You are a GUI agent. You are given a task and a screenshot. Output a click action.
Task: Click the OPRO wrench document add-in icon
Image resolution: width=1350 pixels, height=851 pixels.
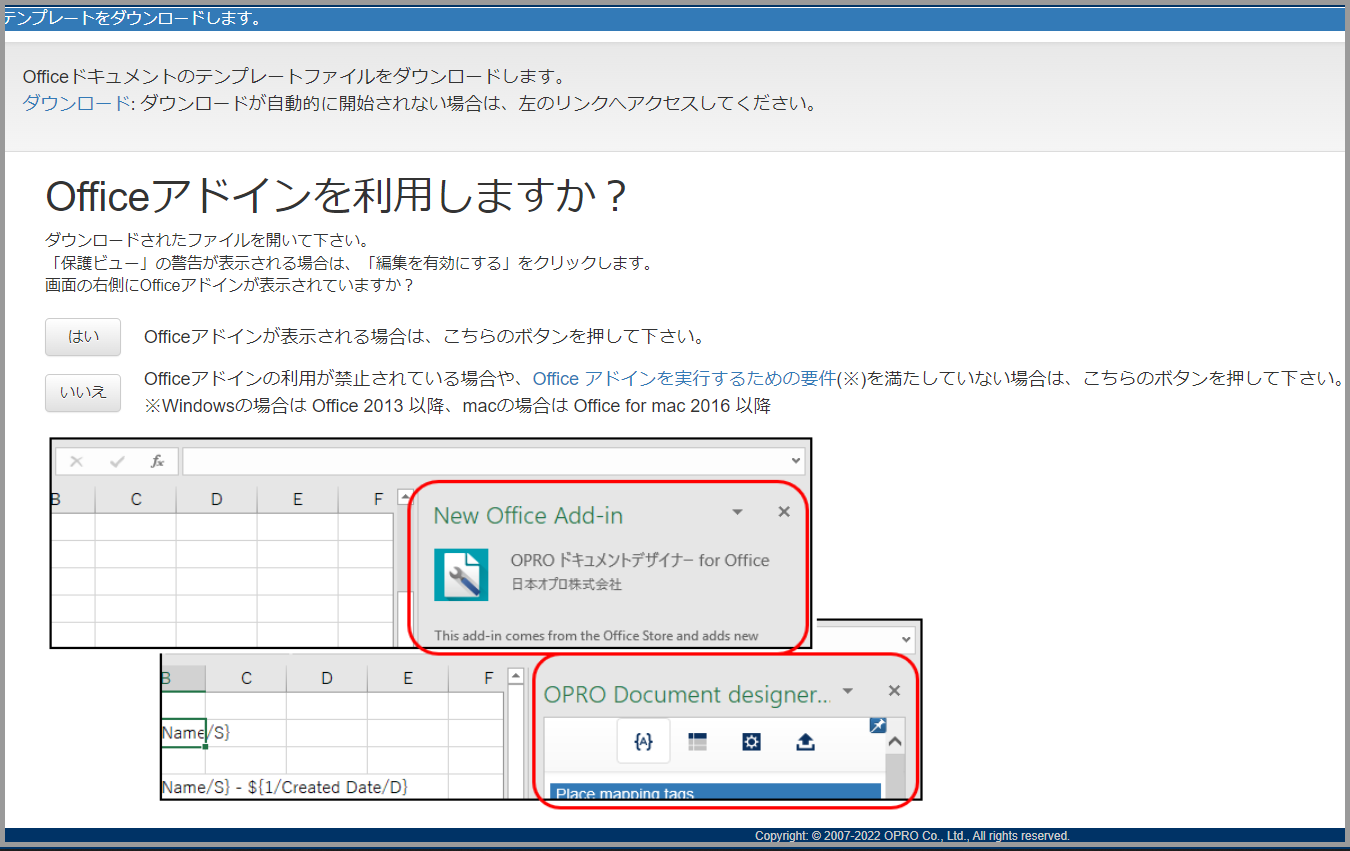461,574
